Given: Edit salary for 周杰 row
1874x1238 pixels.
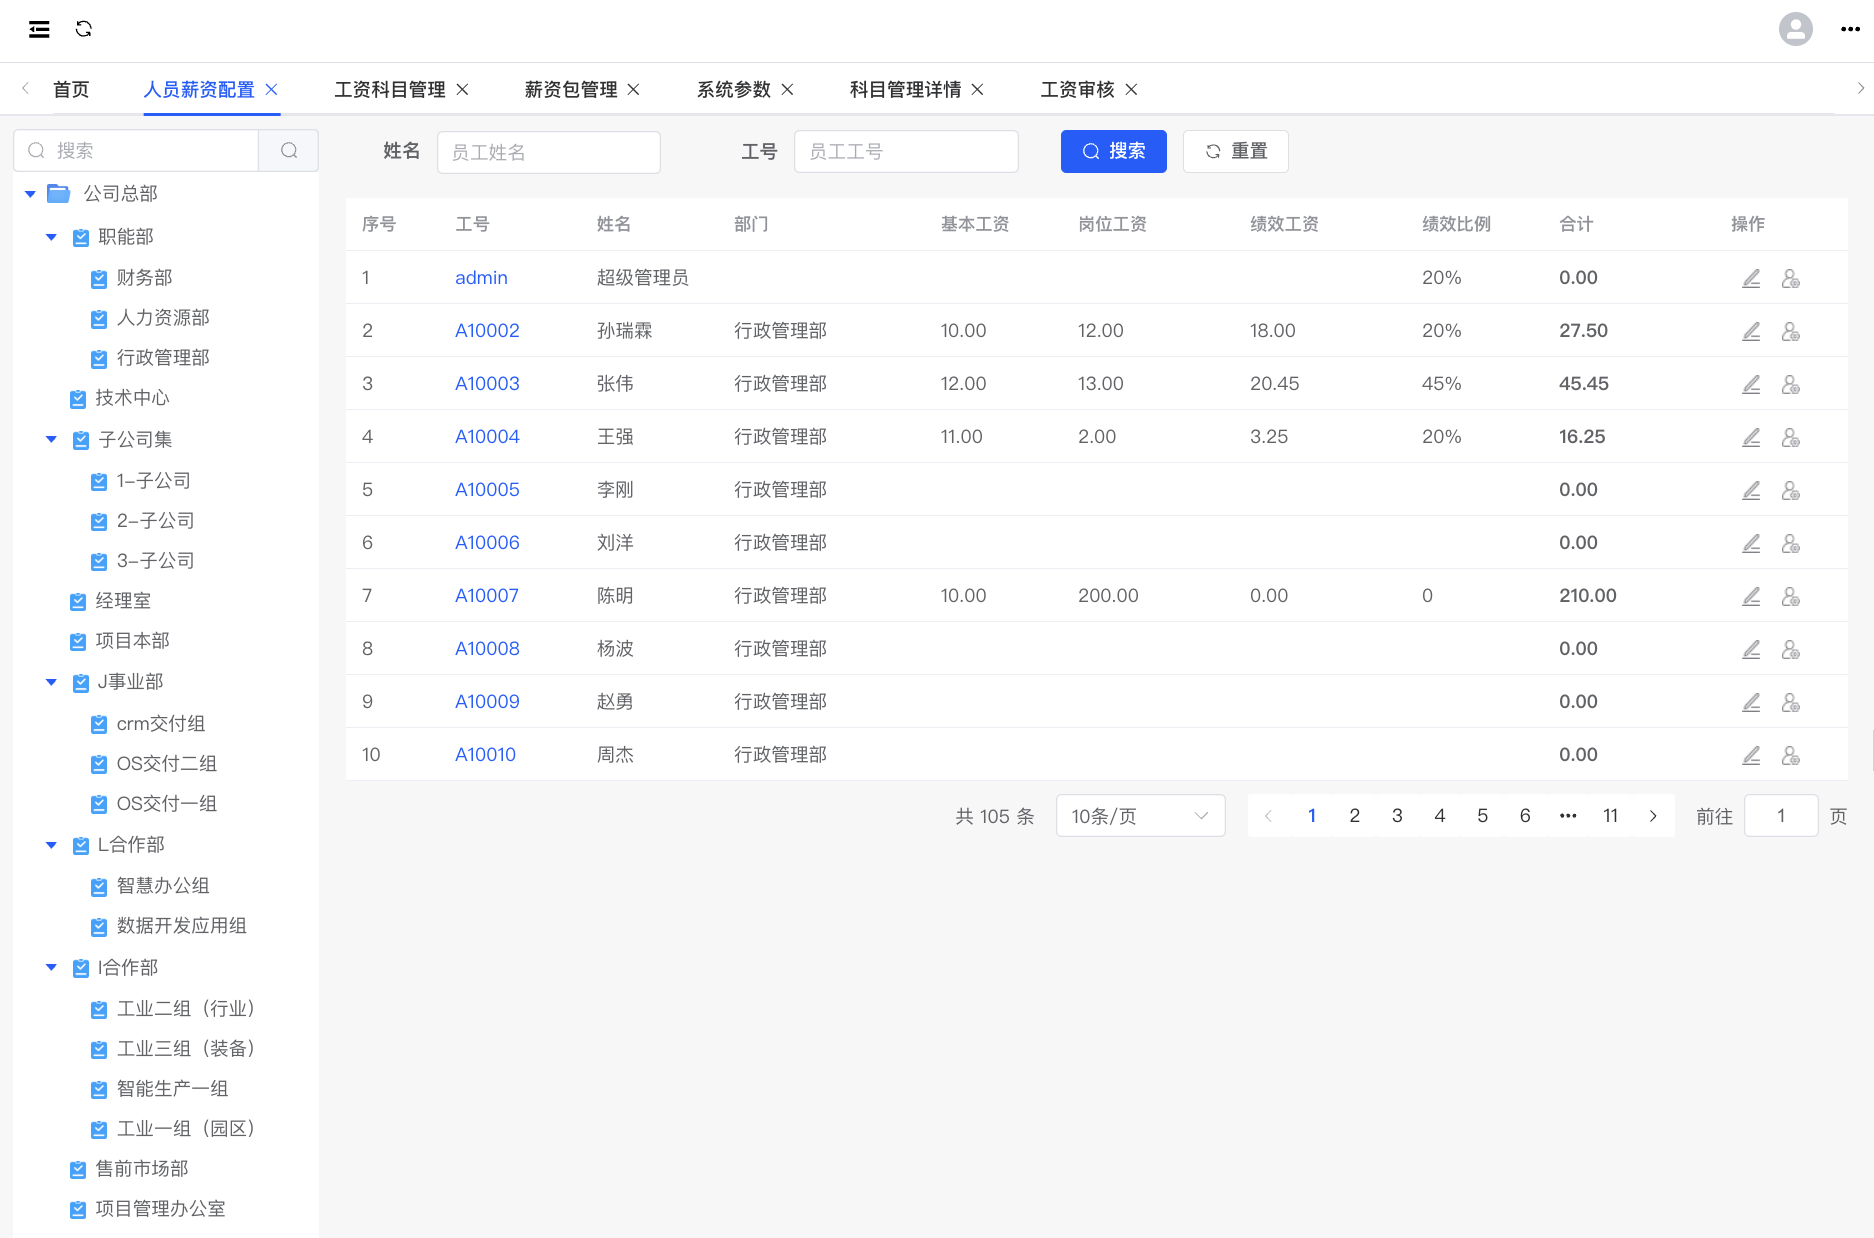Looking at the screenshot, I should pyautogui.click(x=1751, y=755).
